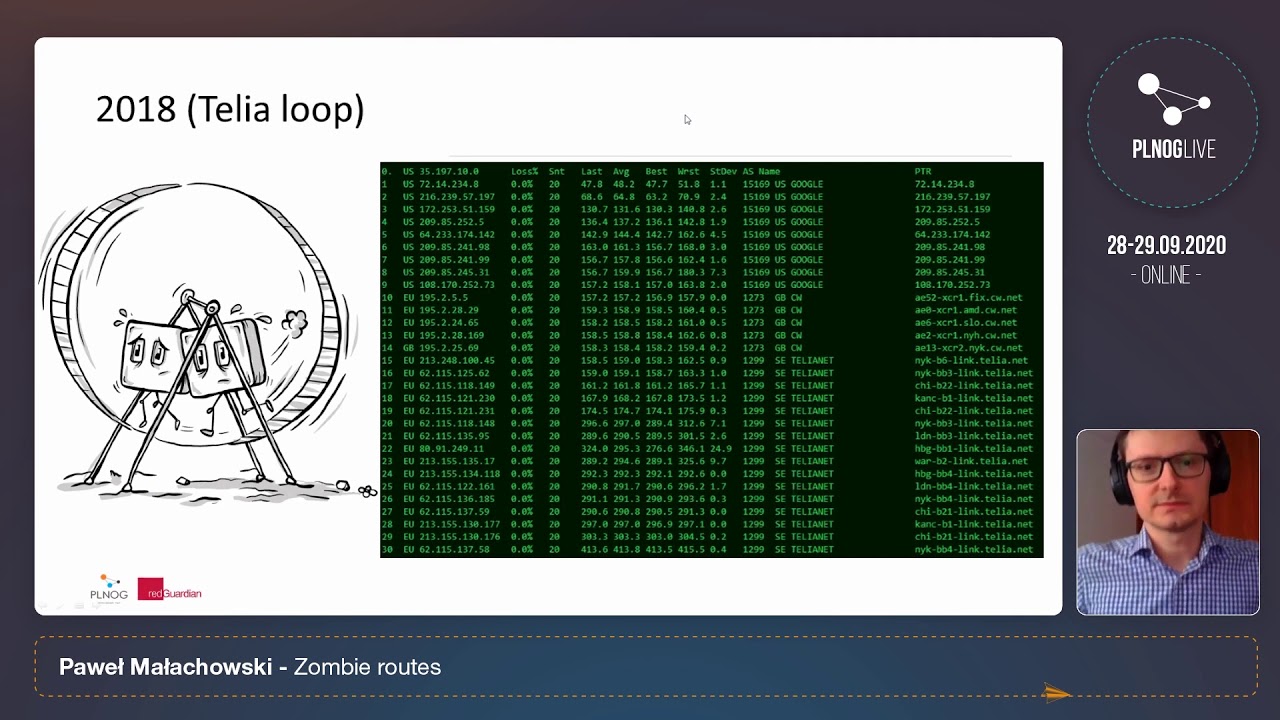
Task: Click host address "62.115.122.161"
Action: (457, 486)
